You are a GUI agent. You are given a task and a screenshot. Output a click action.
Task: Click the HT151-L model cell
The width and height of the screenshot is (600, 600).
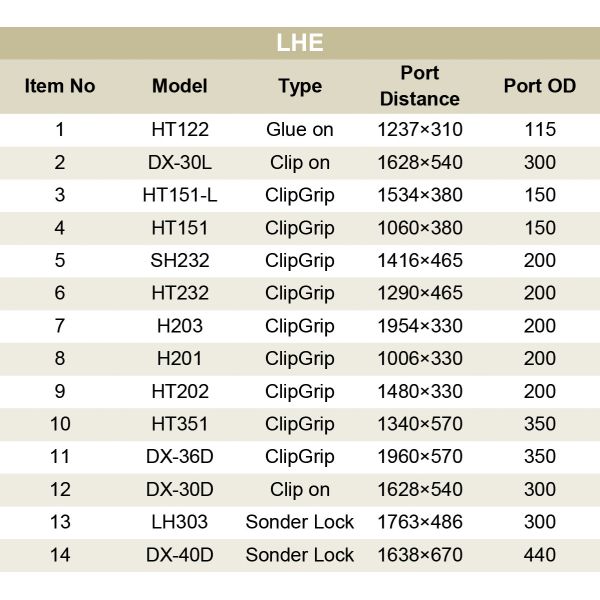(180, 195)
